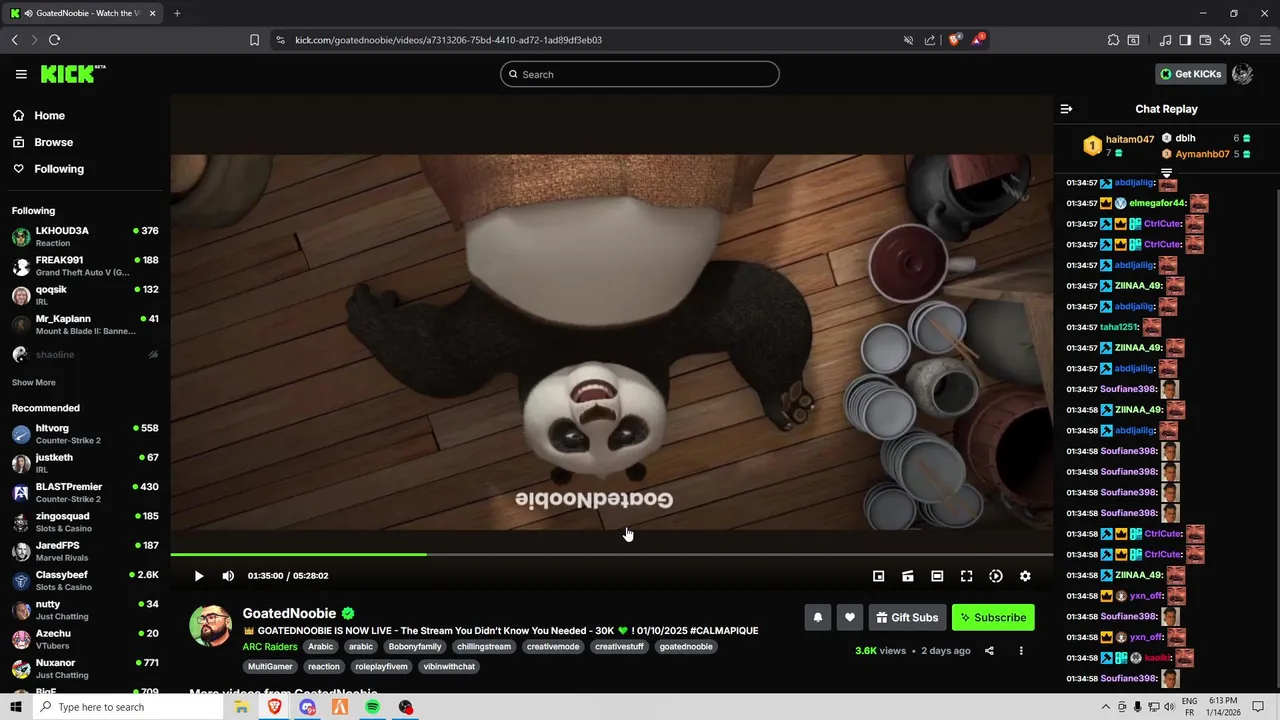Open a new browser tab

click(x=177, y=13)
